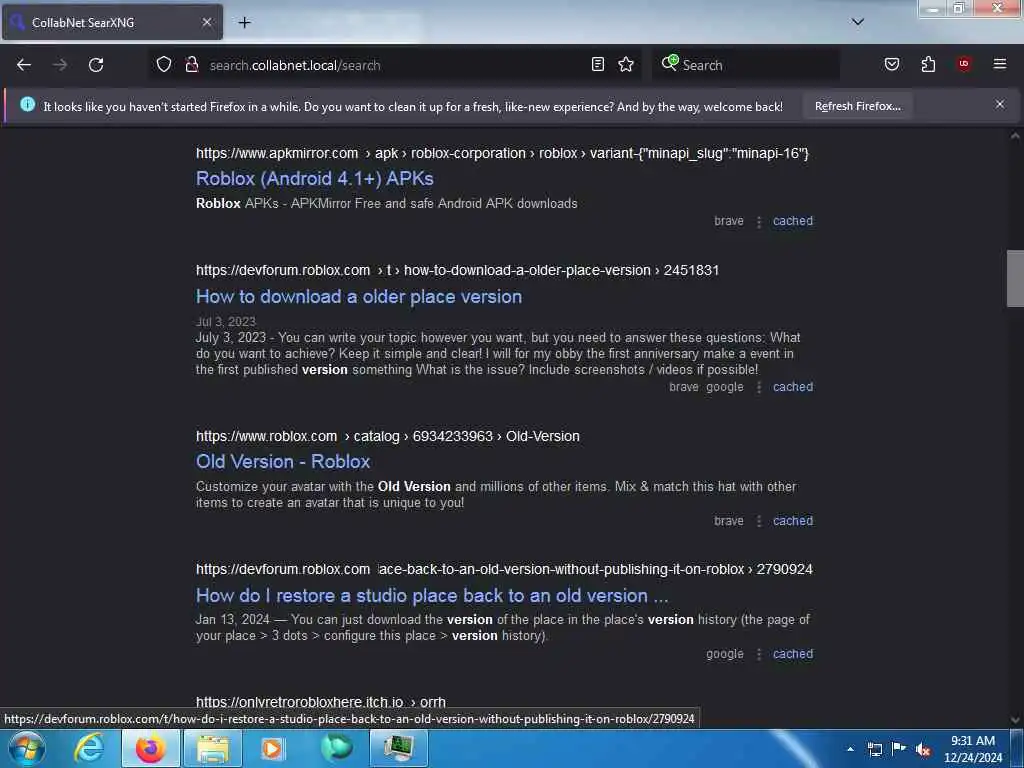Open a new browser tab
The height and width of the screenshot is (768, 1024).
(244, 22)
